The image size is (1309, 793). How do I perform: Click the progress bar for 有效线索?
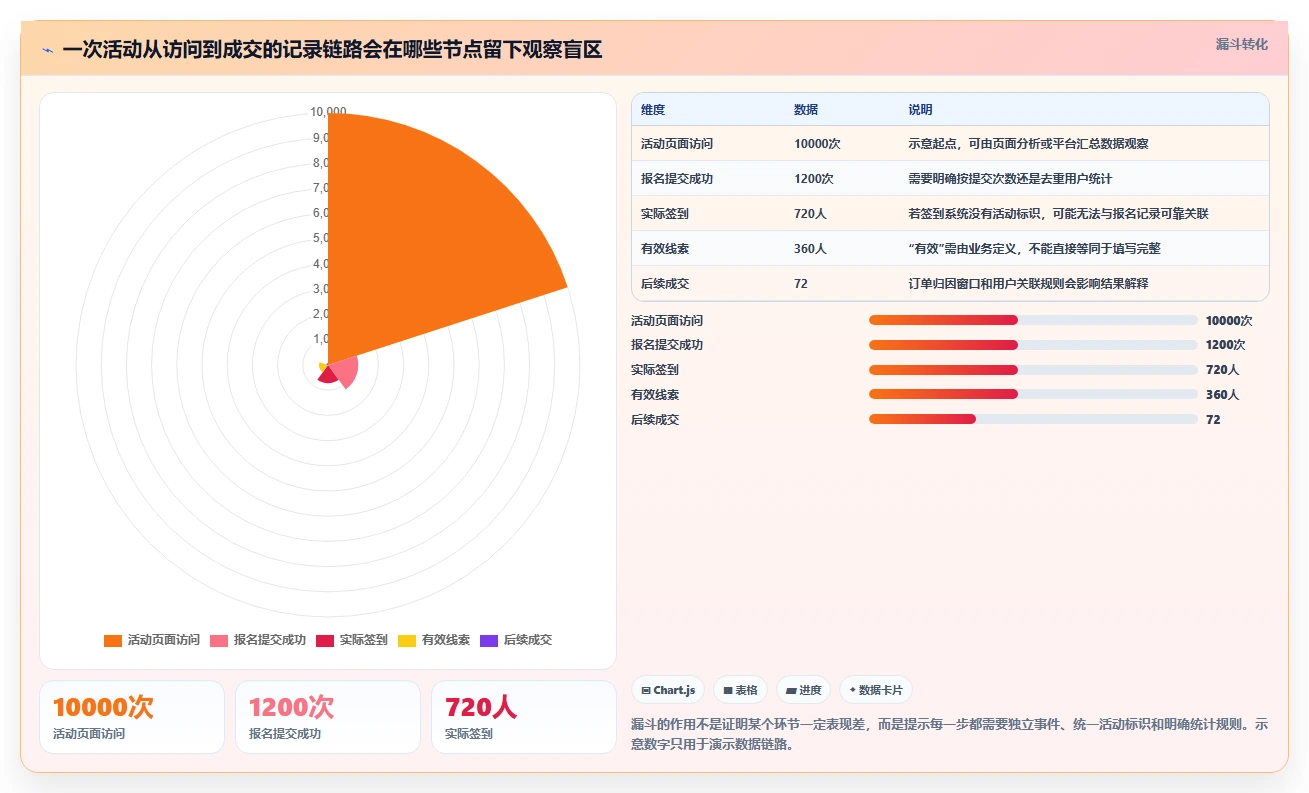pyautogui.click(x=1033, y=395)
